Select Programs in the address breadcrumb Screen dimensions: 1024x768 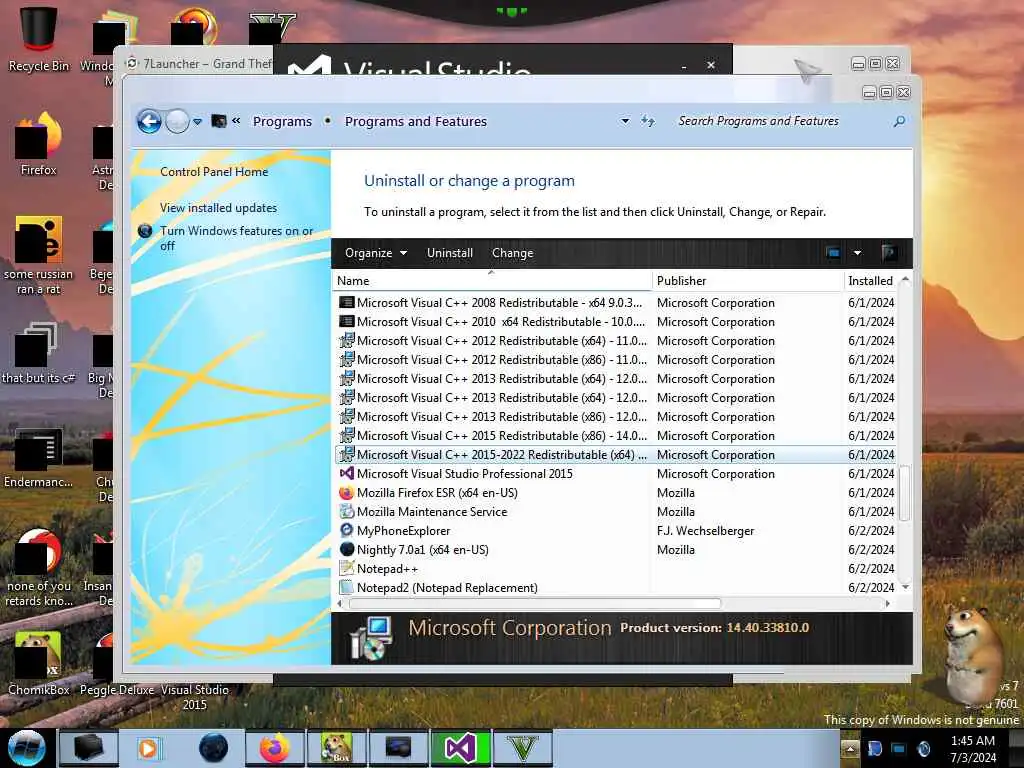point(282,121)
